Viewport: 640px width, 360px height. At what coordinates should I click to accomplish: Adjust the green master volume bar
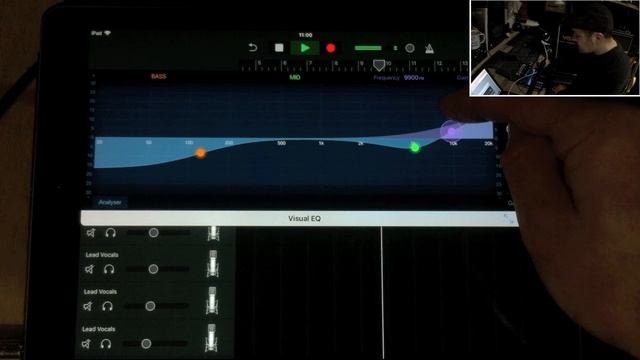368,48
